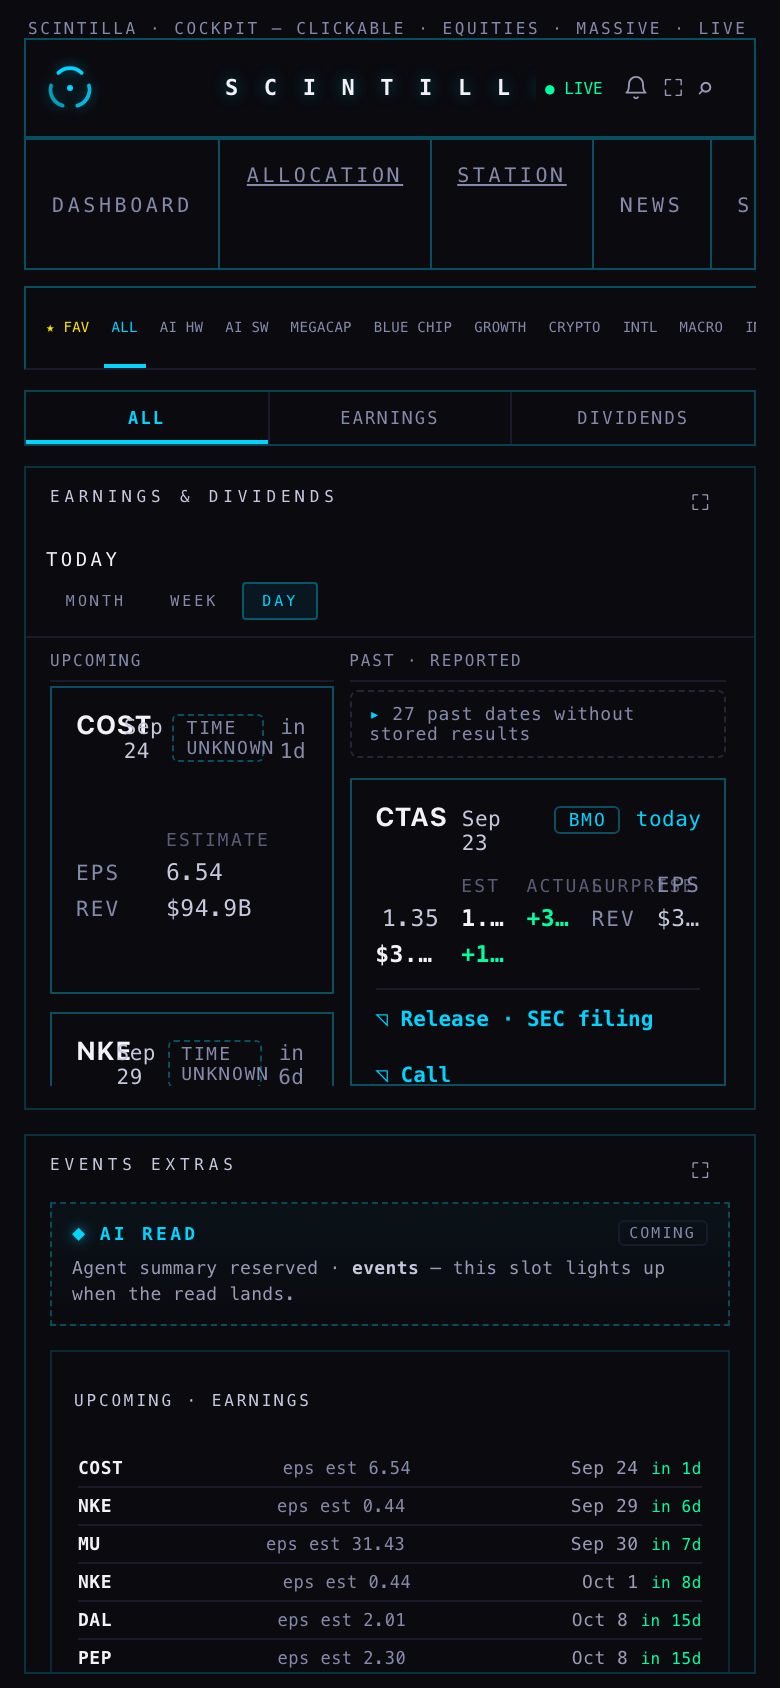This screenshot has height=1688, width=780.
Task: Open the COST upcoming earnings card
Action: [x=192, y=840]
